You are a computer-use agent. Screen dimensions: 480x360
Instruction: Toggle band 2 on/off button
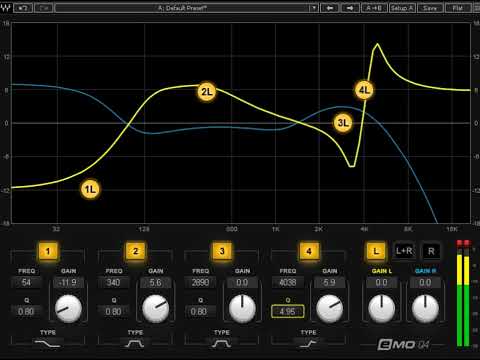click(135, 251)
